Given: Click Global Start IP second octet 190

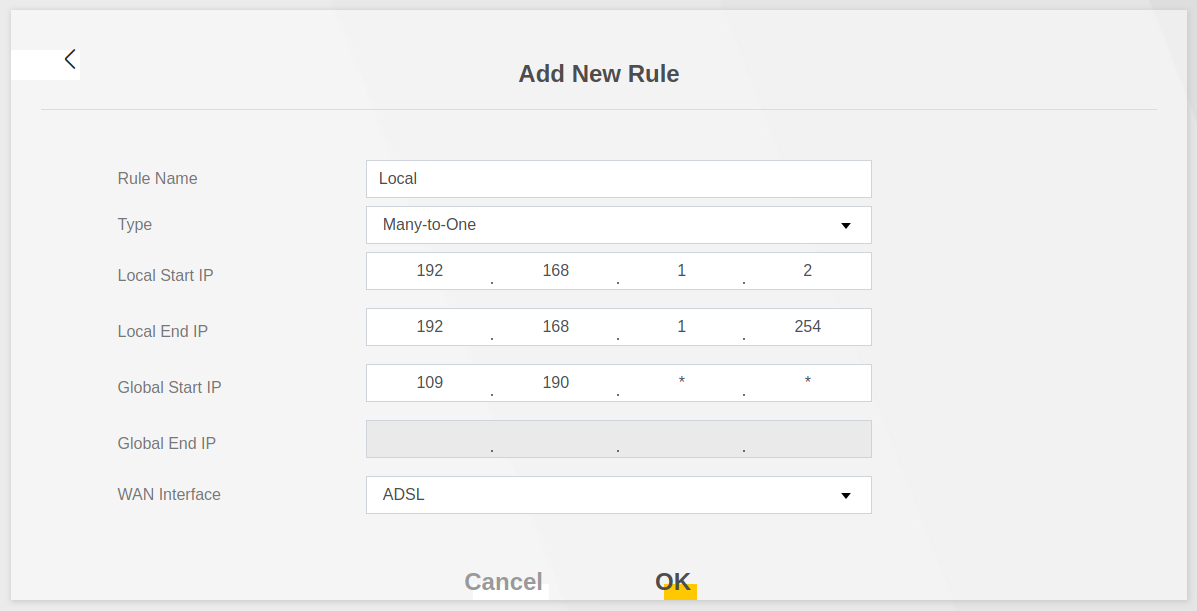Looking at the screenshot, I should point(556,383).
